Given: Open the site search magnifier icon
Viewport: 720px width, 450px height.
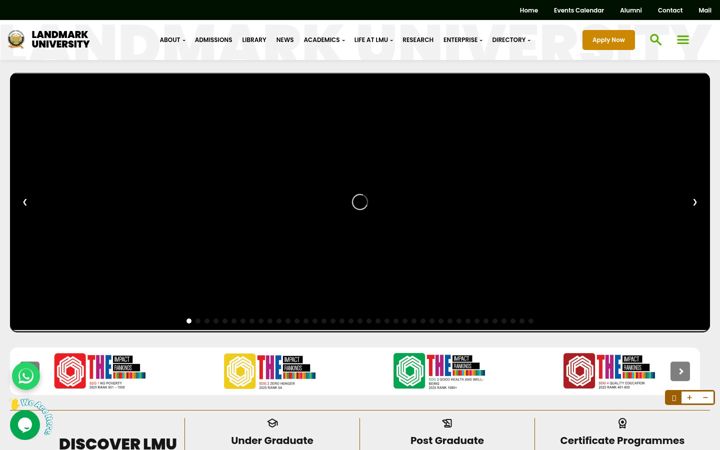Looking at the screenshot, I should (656, 40).
